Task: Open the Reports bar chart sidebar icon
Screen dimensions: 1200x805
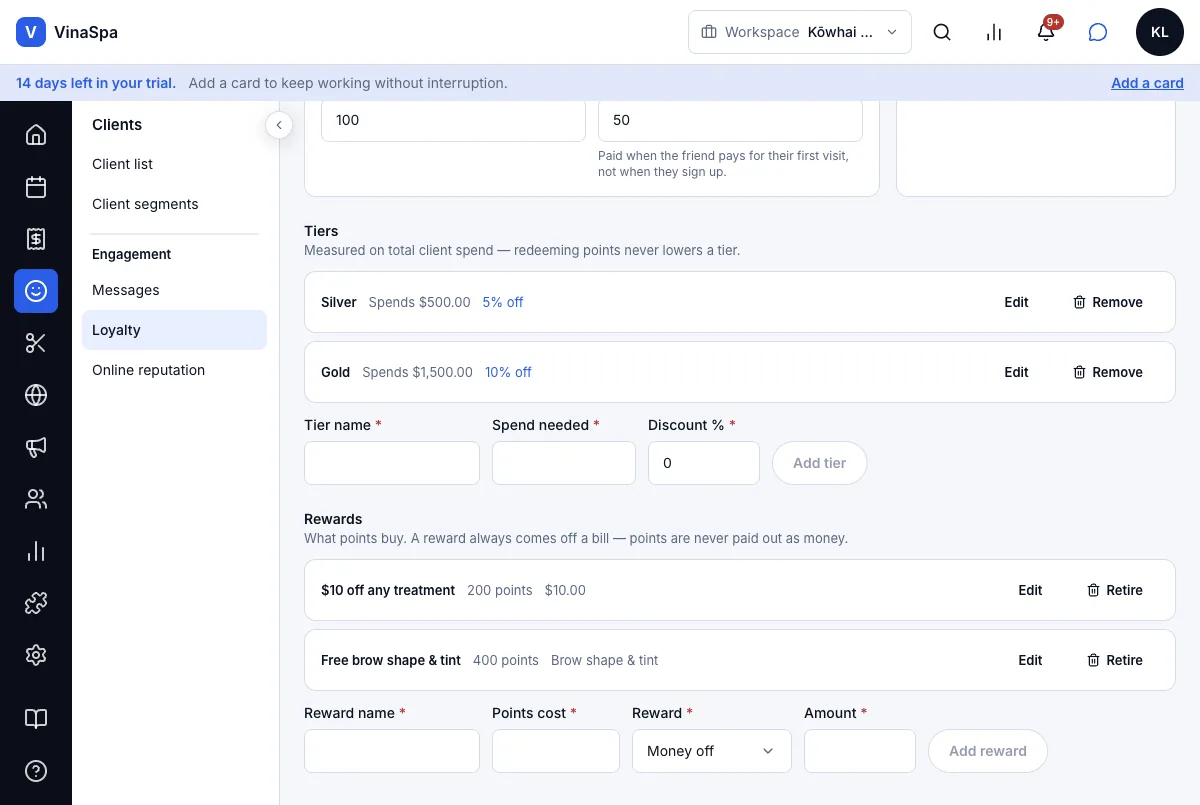Action: tap(36, 551)
